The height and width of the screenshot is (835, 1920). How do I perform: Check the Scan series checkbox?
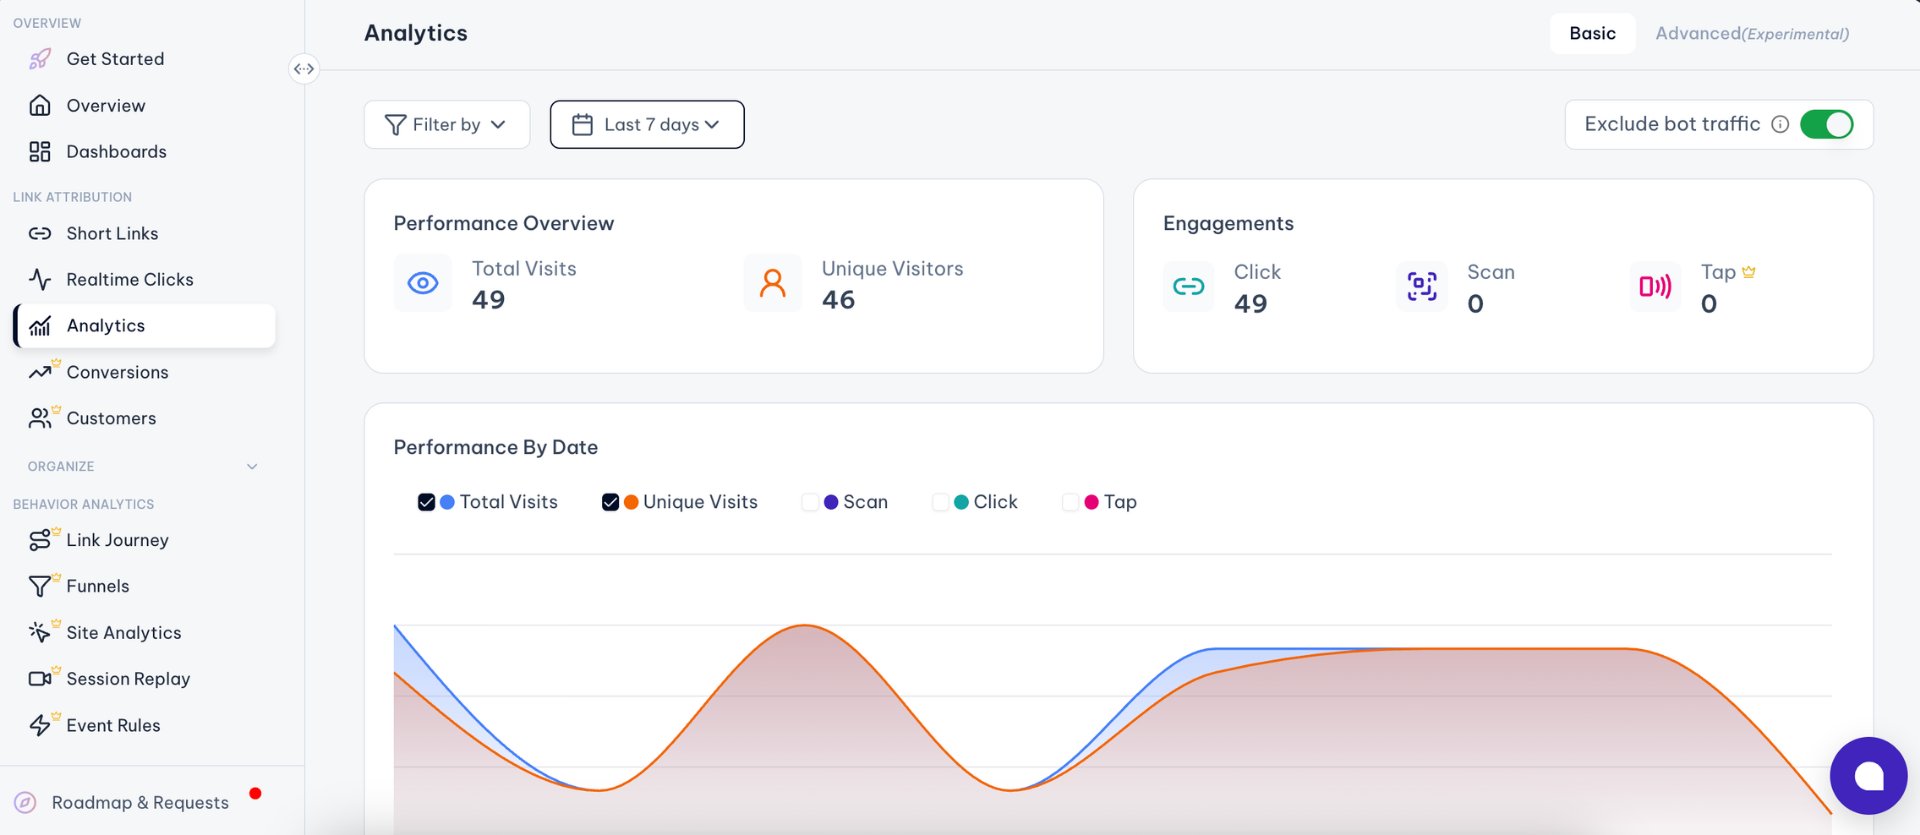tap(810, 502)
